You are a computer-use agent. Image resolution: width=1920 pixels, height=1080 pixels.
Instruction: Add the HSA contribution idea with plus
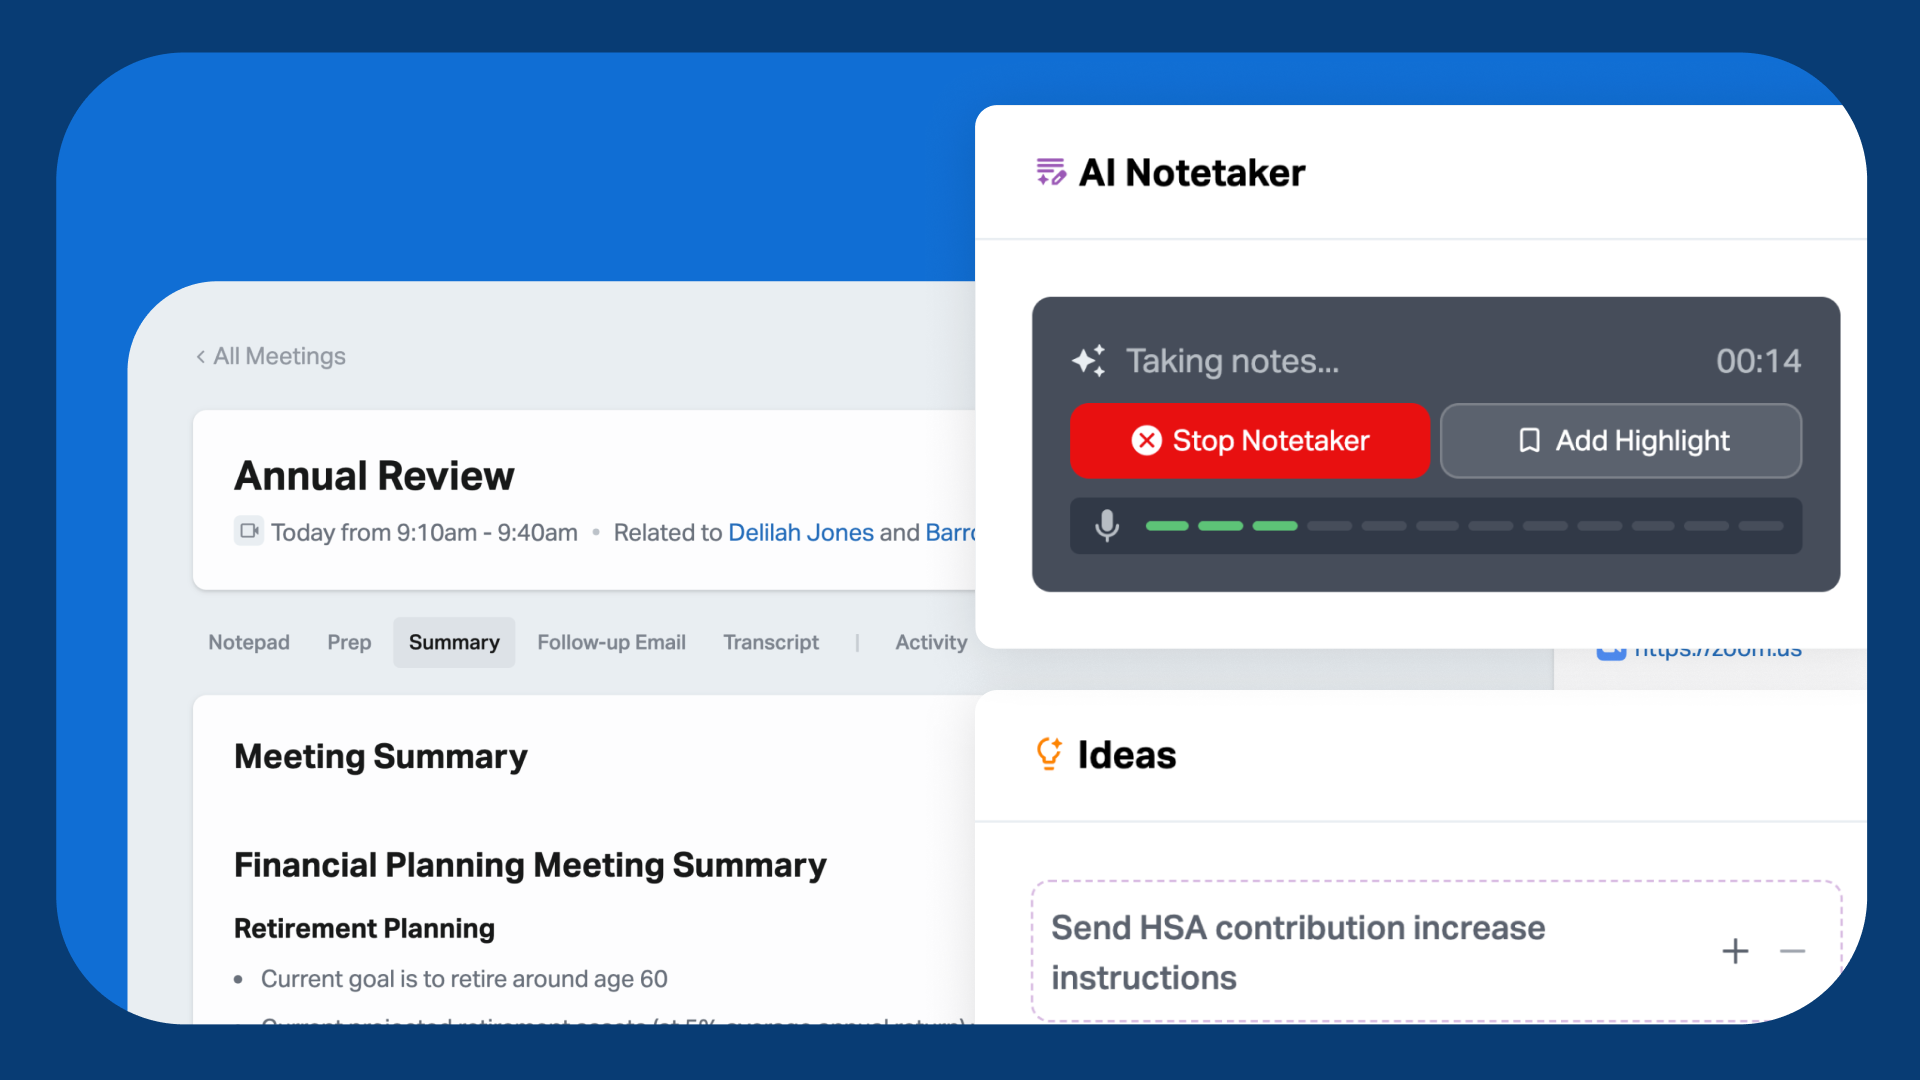click(x=1735, y=951)
